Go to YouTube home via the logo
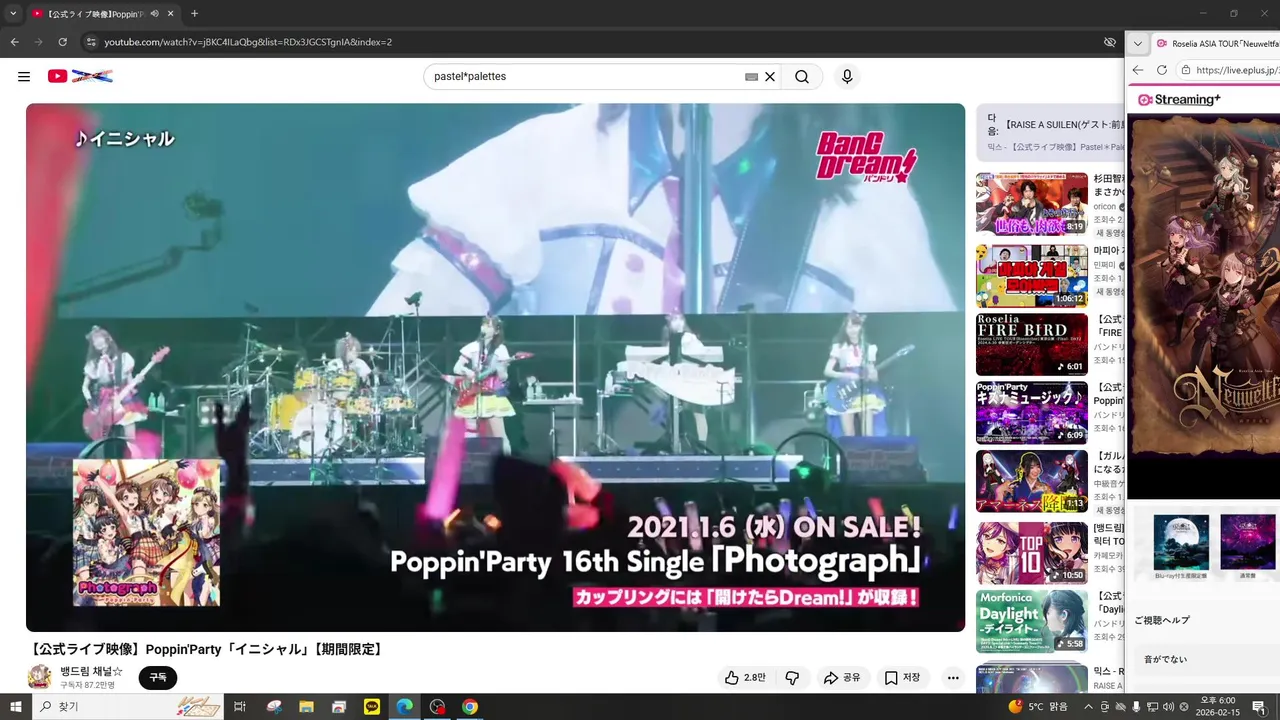This screenshot has height=720, width=1280. [80, 76]
